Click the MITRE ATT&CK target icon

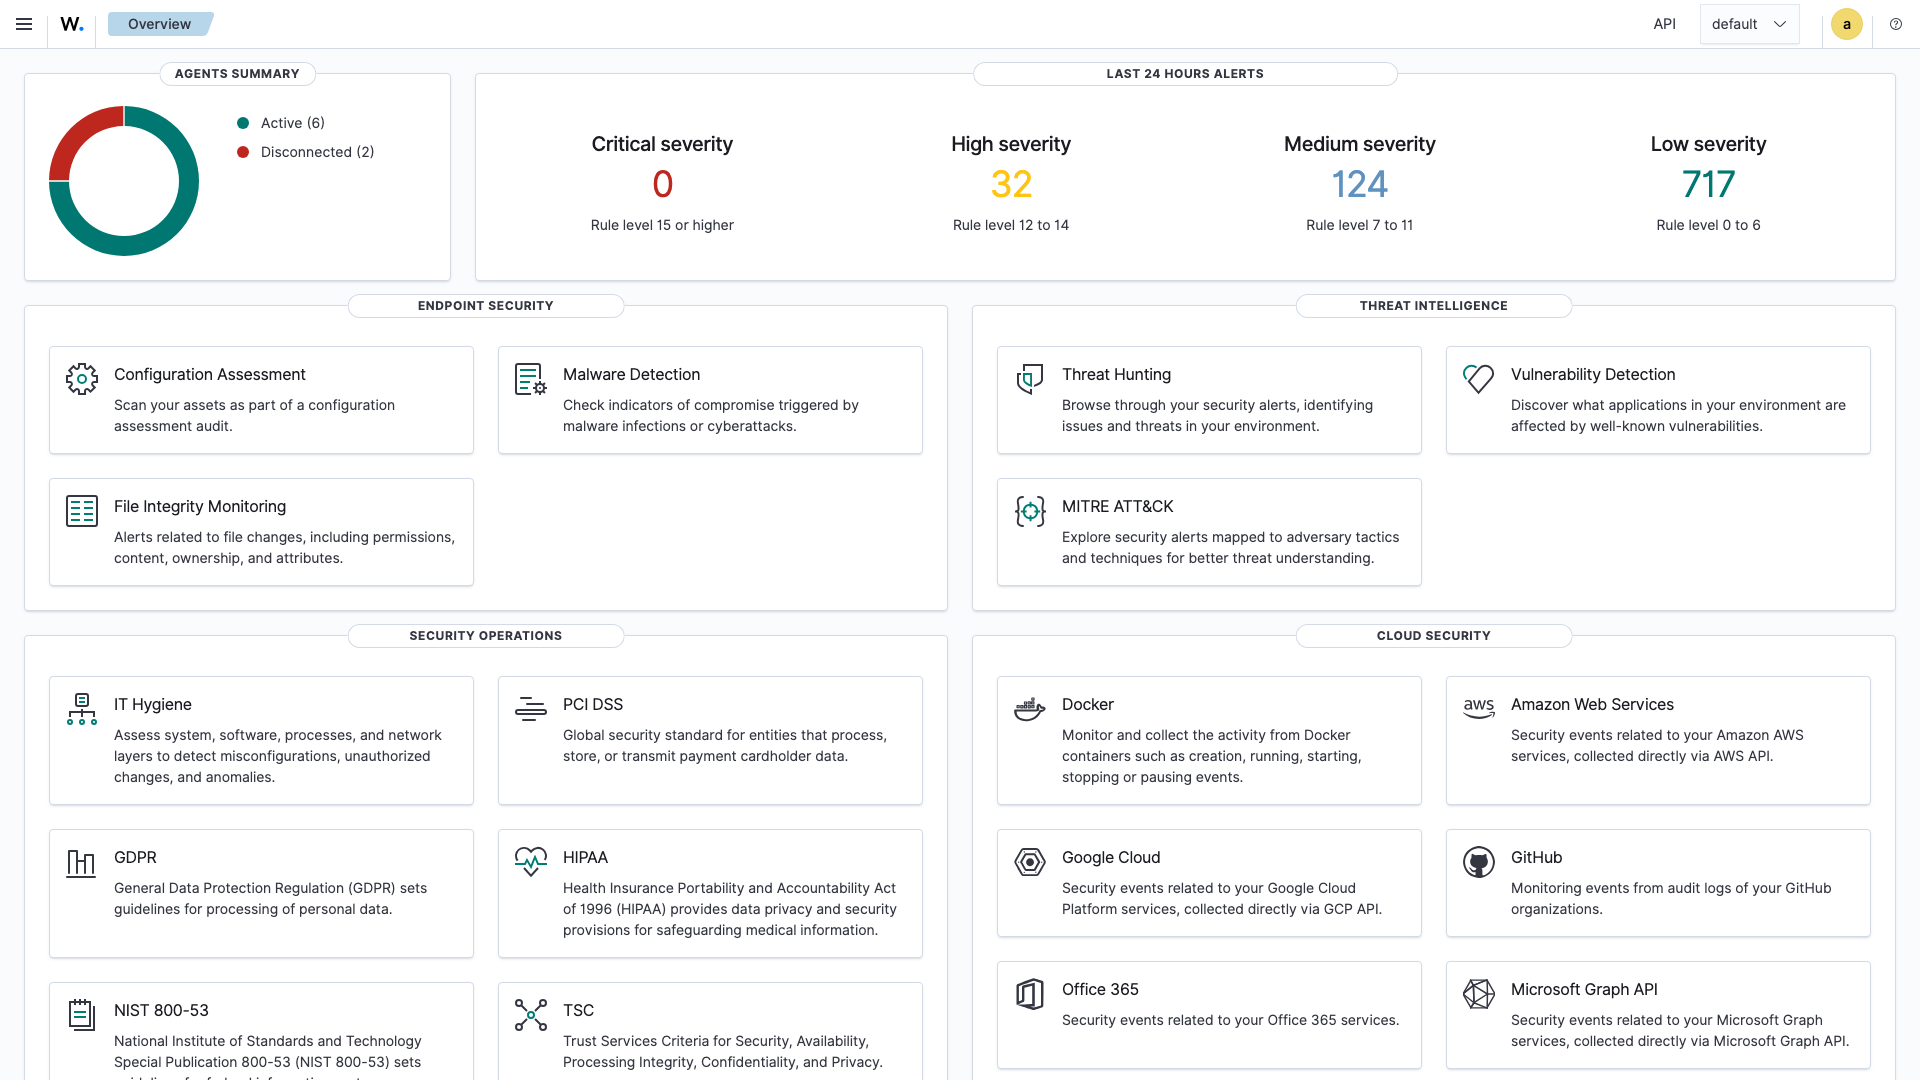[x=1030, y=511]
